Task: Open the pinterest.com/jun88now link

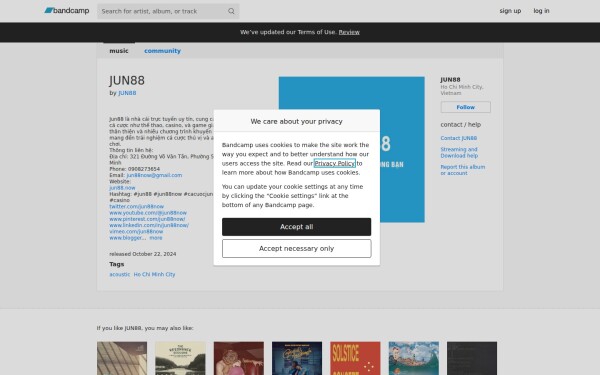Action: (147, 219)
